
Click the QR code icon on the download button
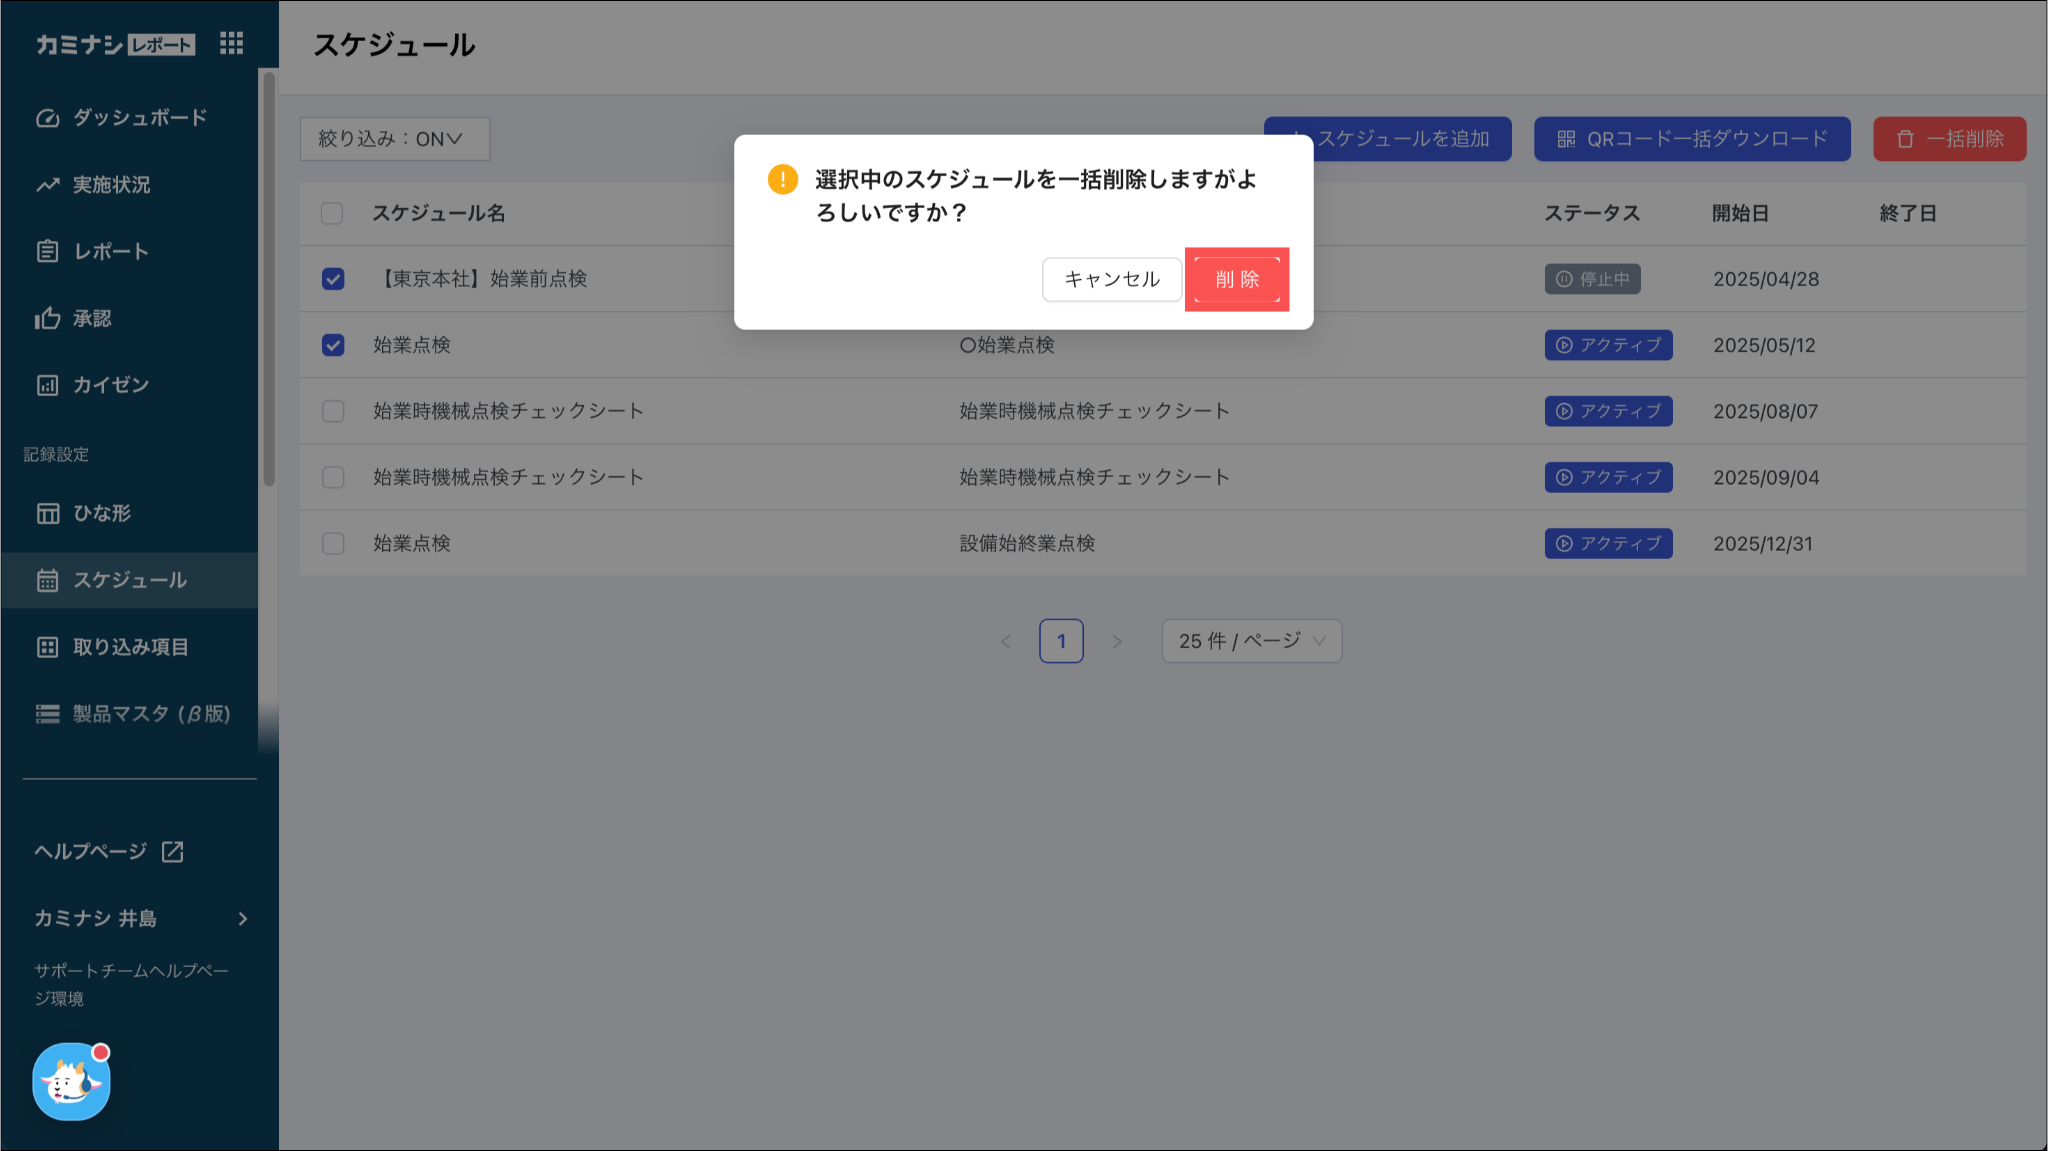click(x=1566, y=139)
